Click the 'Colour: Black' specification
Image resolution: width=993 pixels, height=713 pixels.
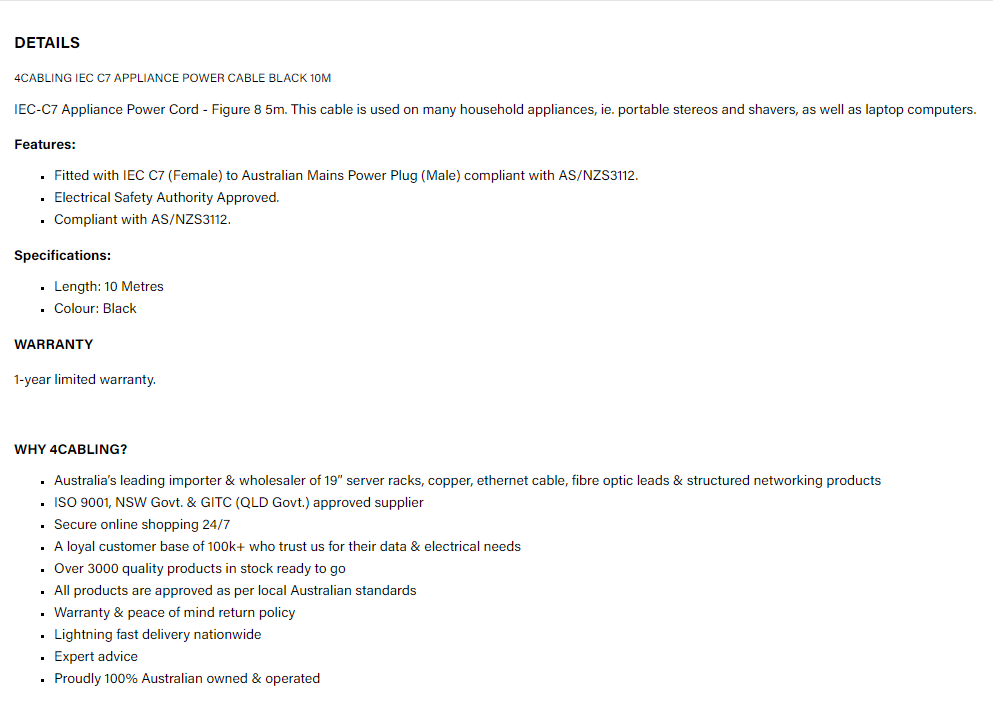(95, 308)
